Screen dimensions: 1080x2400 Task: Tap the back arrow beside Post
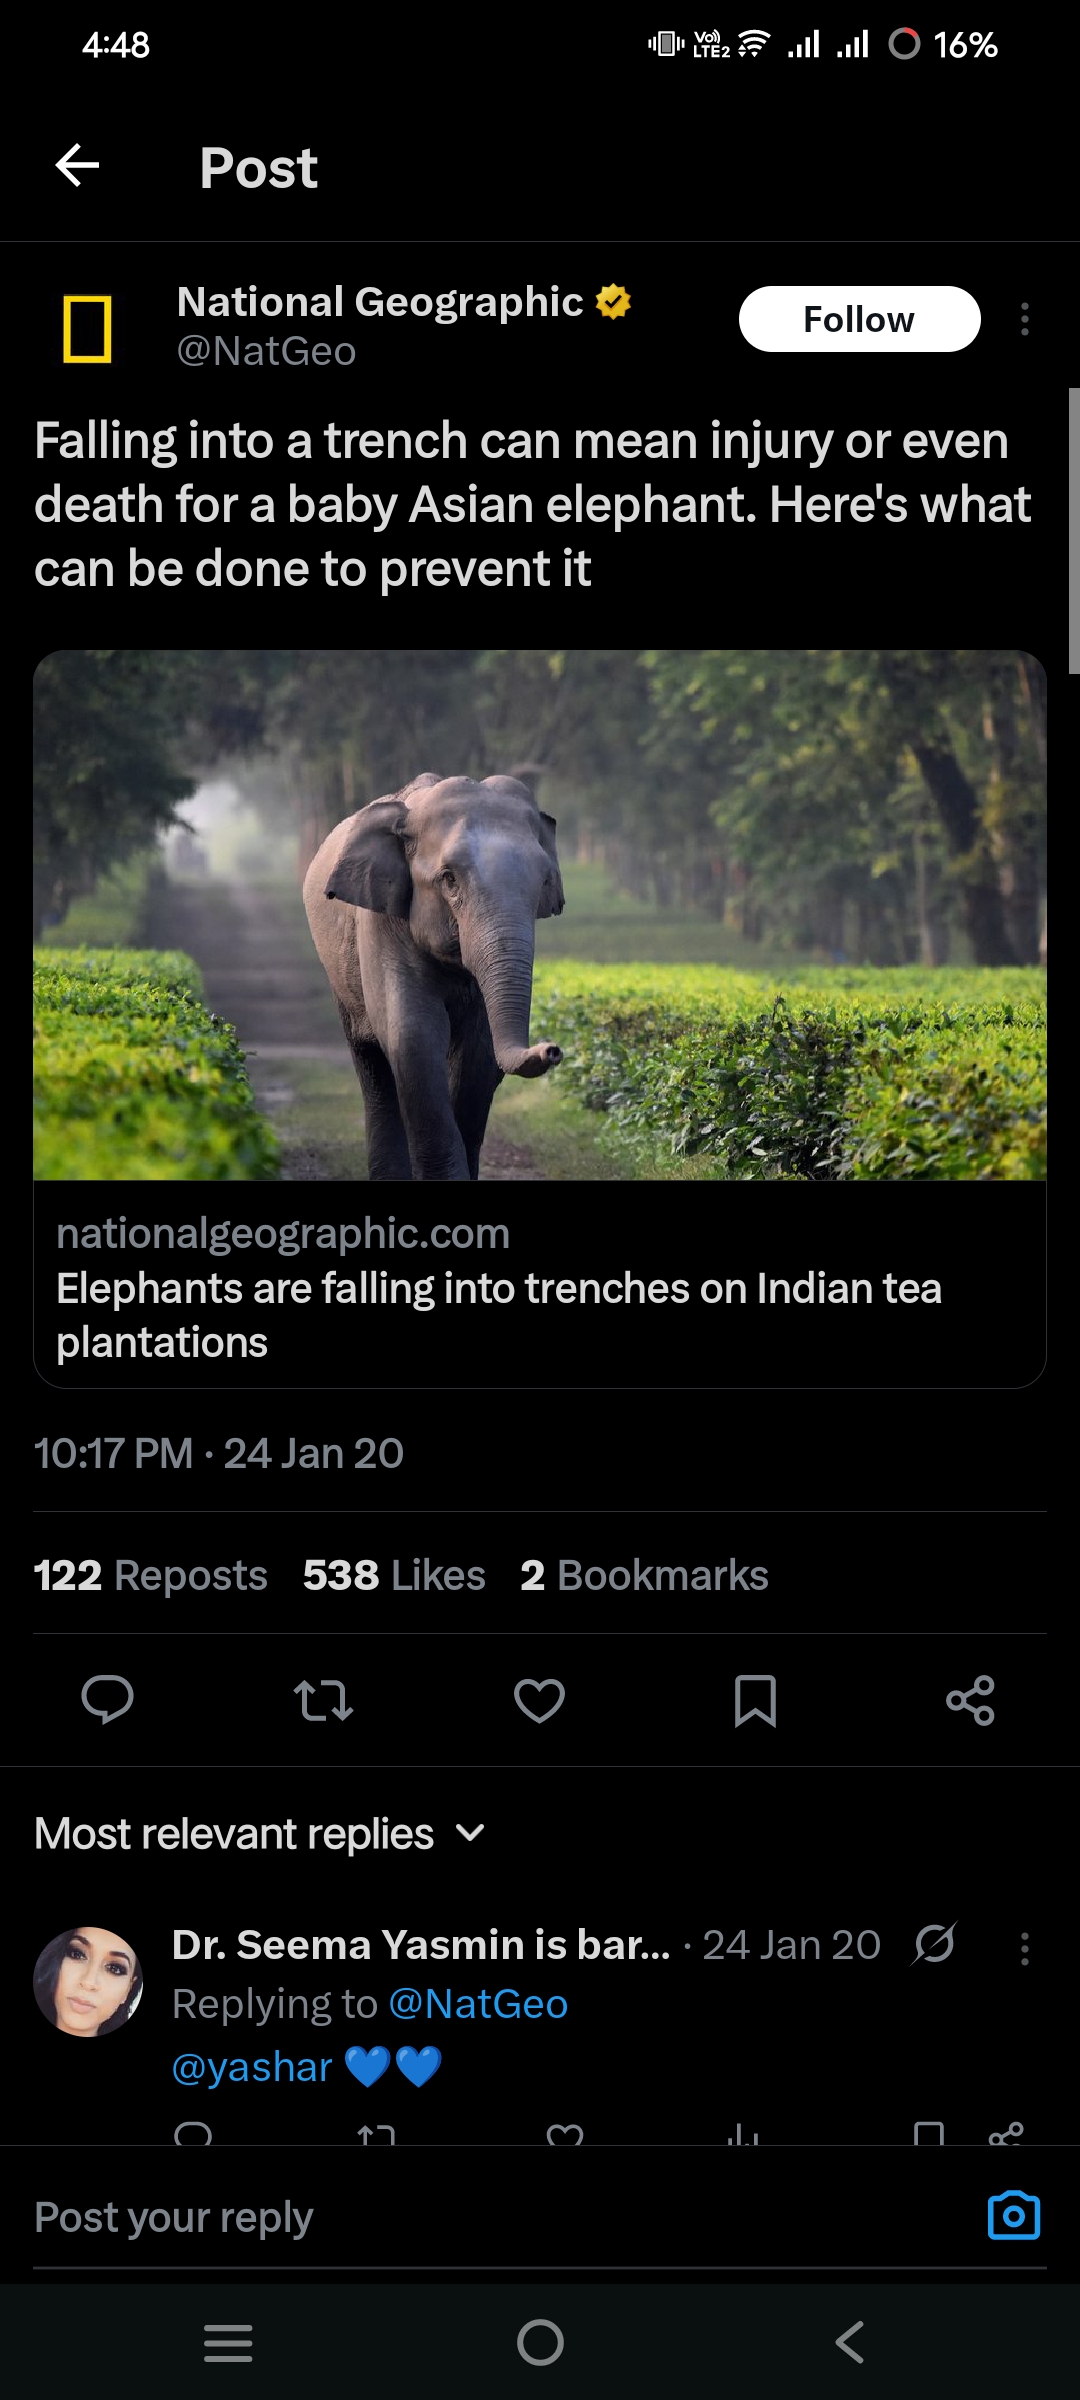(x=77, y=166)
